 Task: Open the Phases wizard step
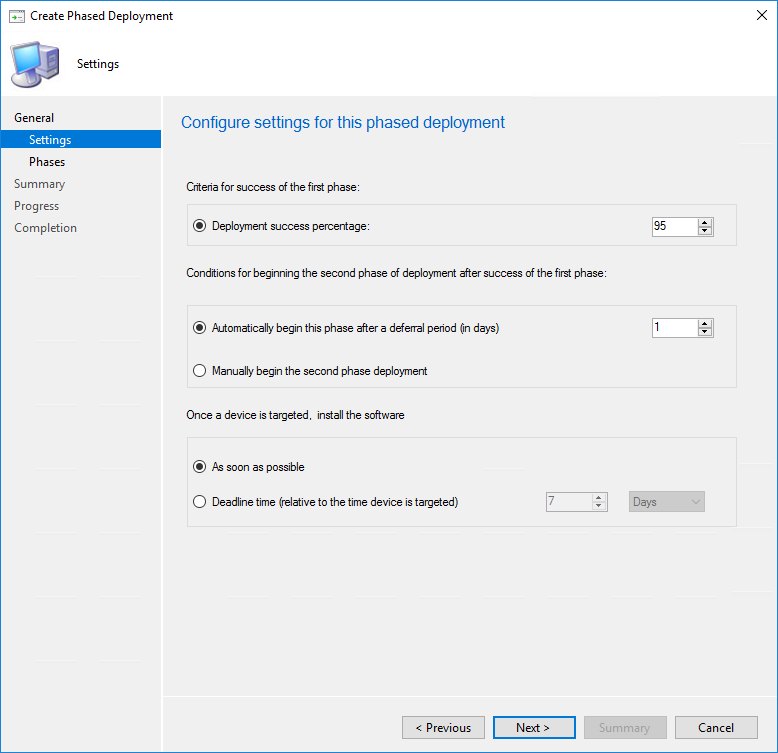(x=47, y=162)
